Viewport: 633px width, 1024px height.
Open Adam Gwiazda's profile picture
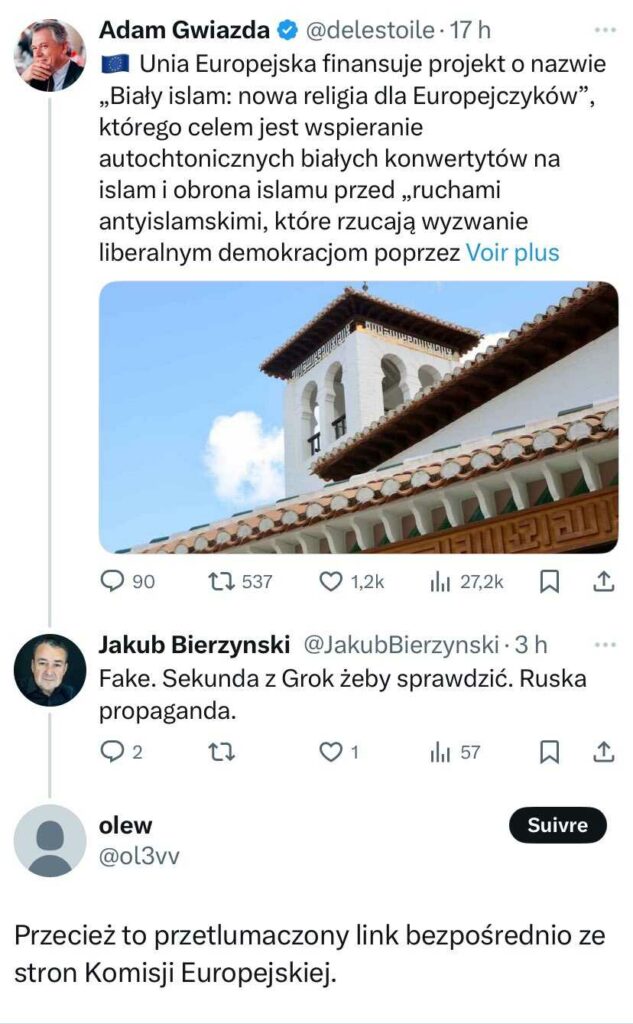point(49,54)
